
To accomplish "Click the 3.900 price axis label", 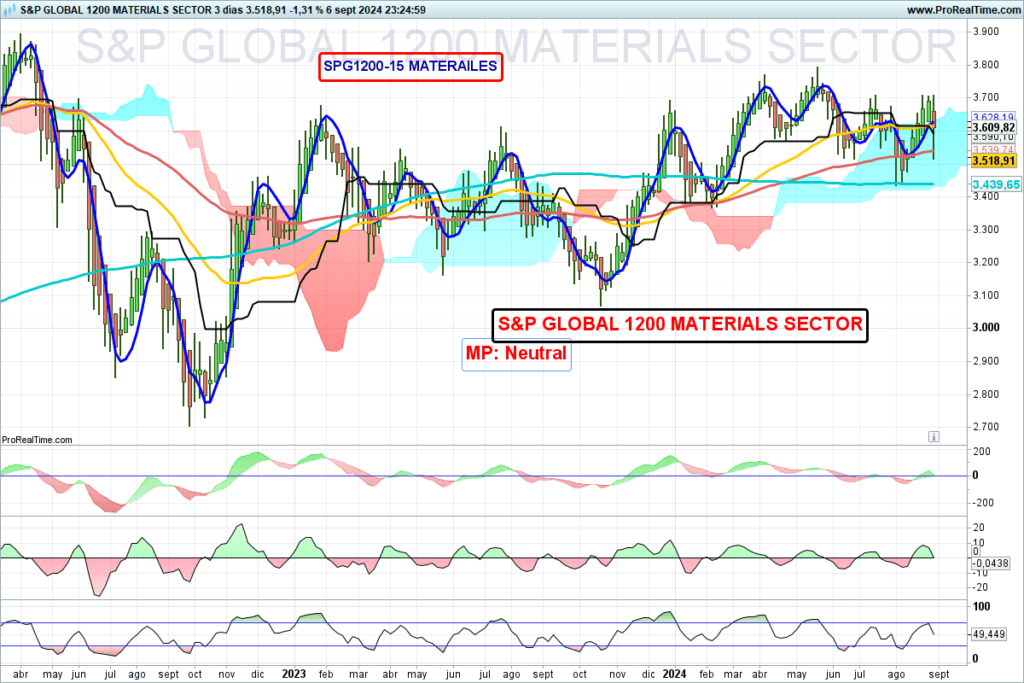I will tap(985, 31).
